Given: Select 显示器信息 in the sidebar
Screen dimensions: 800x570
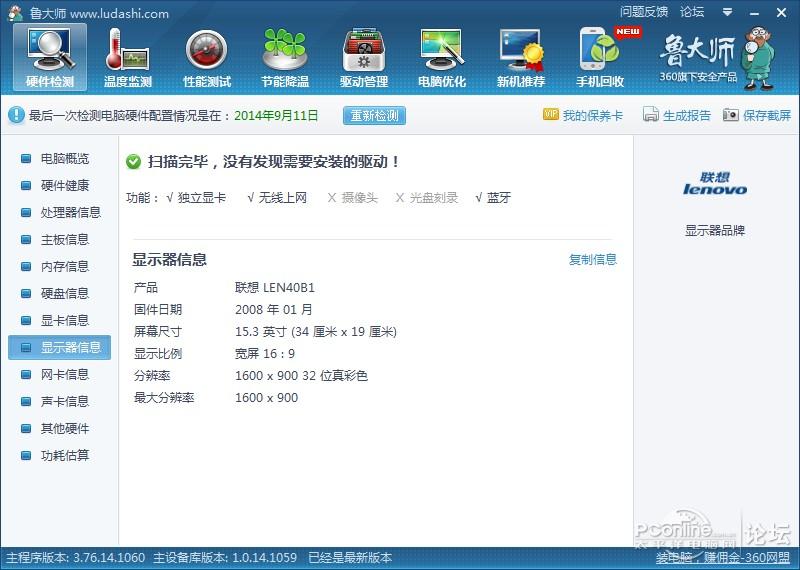Looking at the screenshot, I should [x=60, y=348].
